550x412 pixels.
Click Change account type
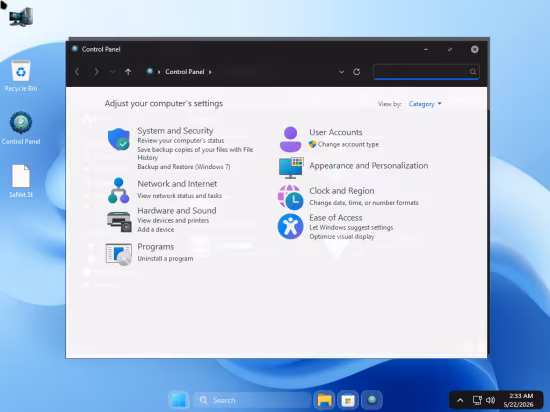(x=348, y=144)
